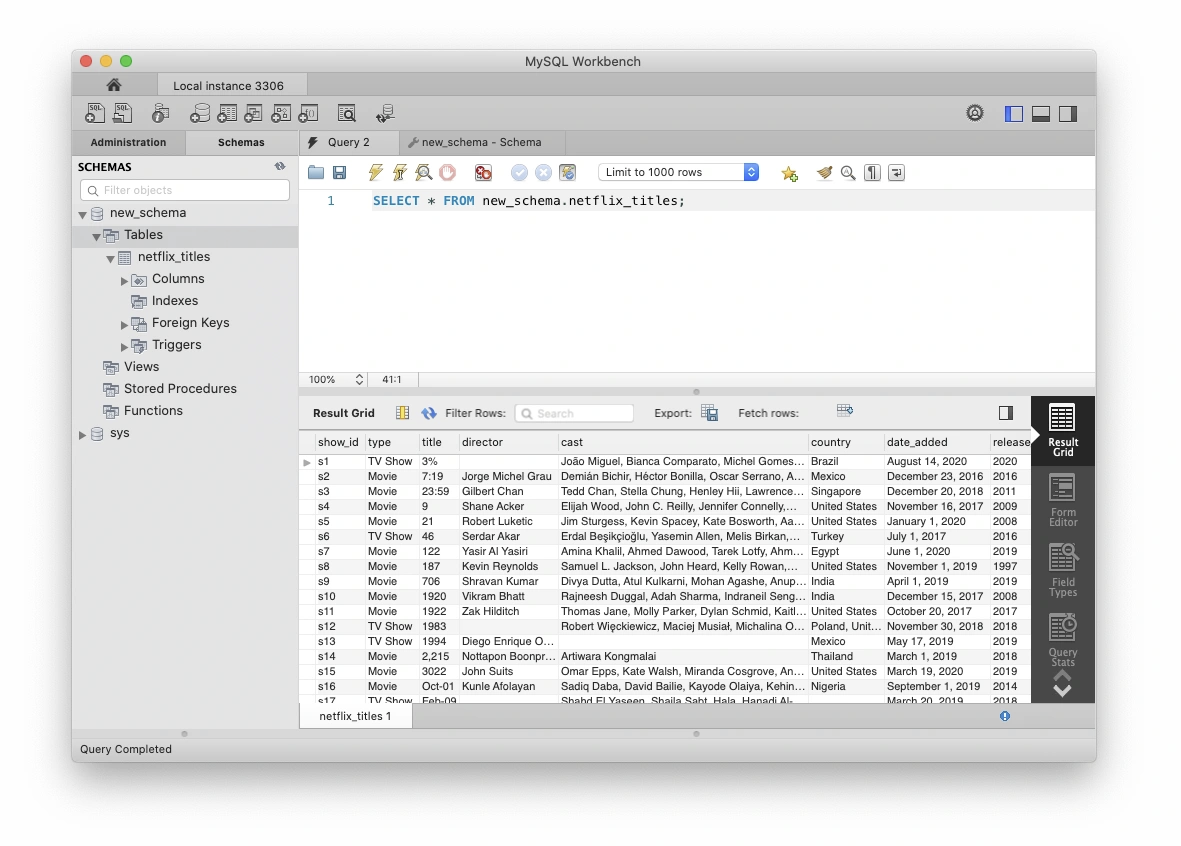The width and height of the screenshot is (1181, 846).
Task: Click the Filter Rows search field
Action: [x=574, y=412]
